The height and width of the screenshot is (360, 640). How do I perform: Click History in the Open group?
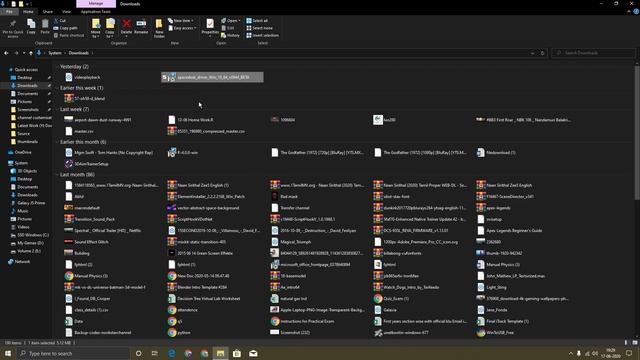click(231, 36)
